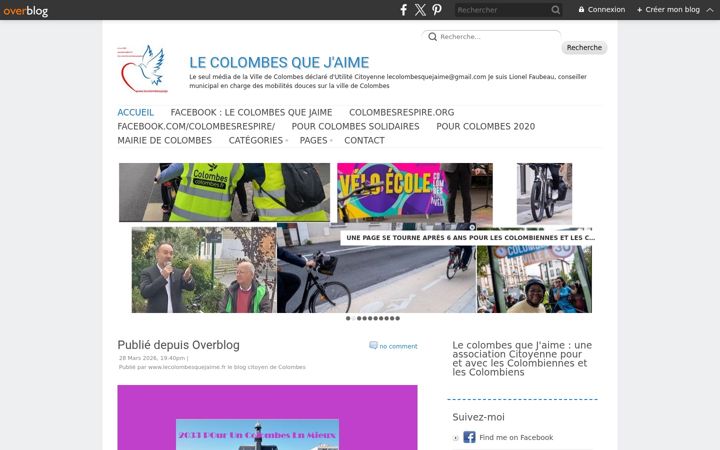Expand the PAGES dropdown menu
Image resolution: width=720 pixels, height=450 pixels.
[x=315, y=141]
